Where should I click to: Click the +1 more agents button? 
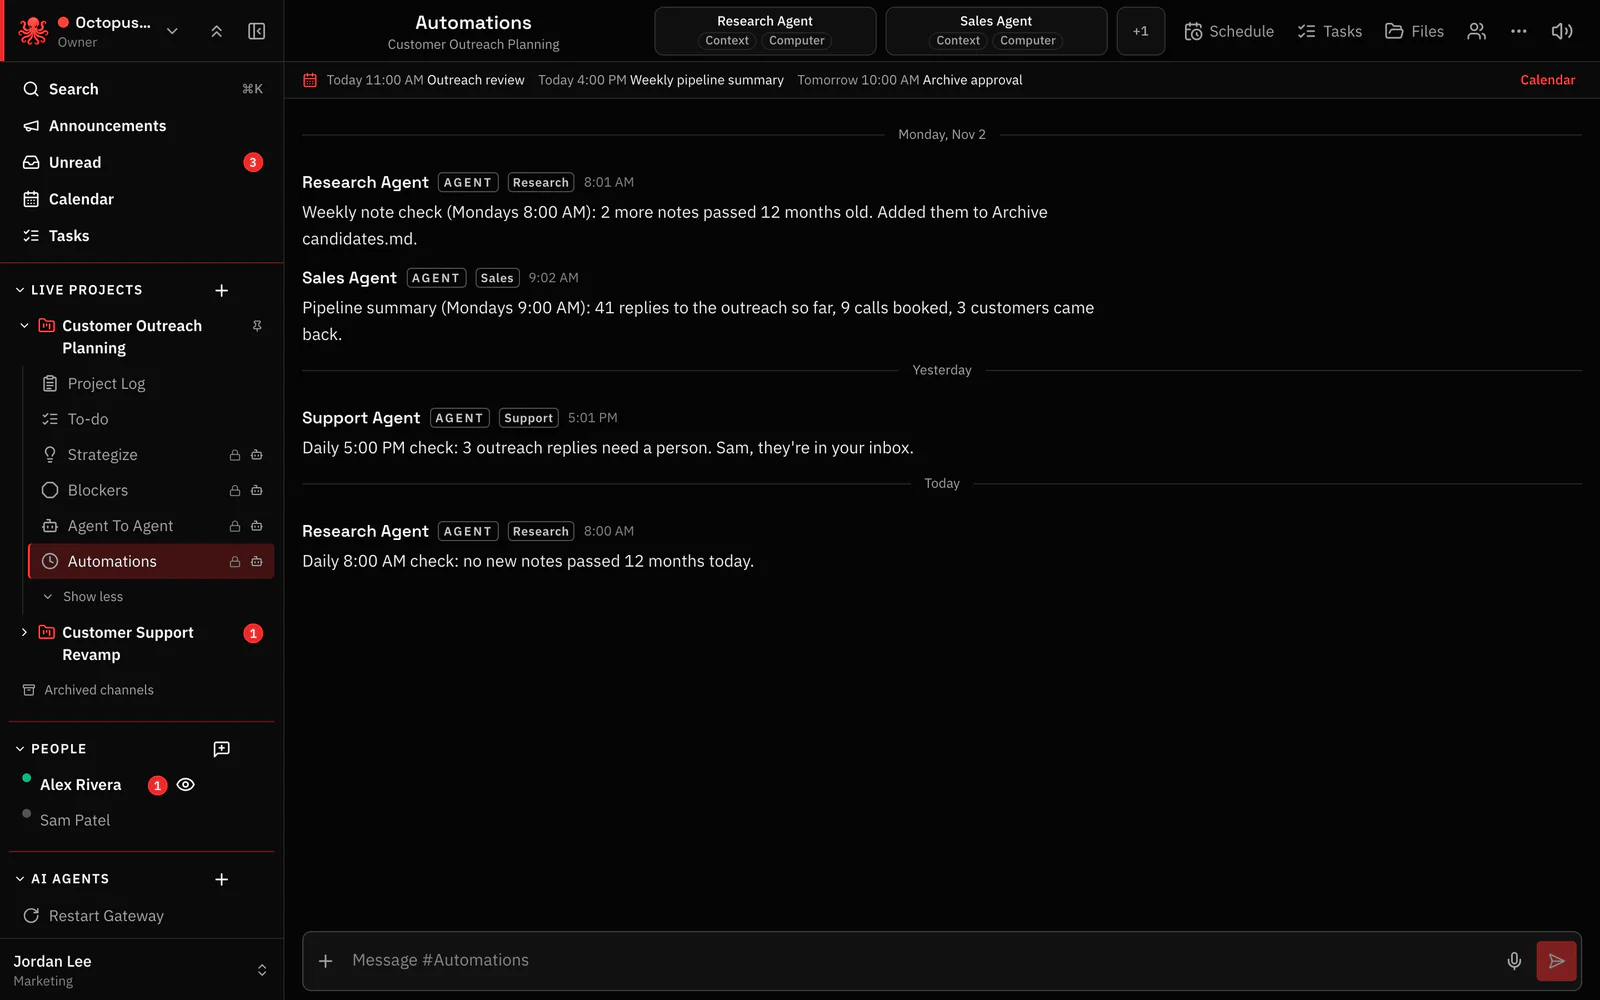click(x=1140, y=31)
